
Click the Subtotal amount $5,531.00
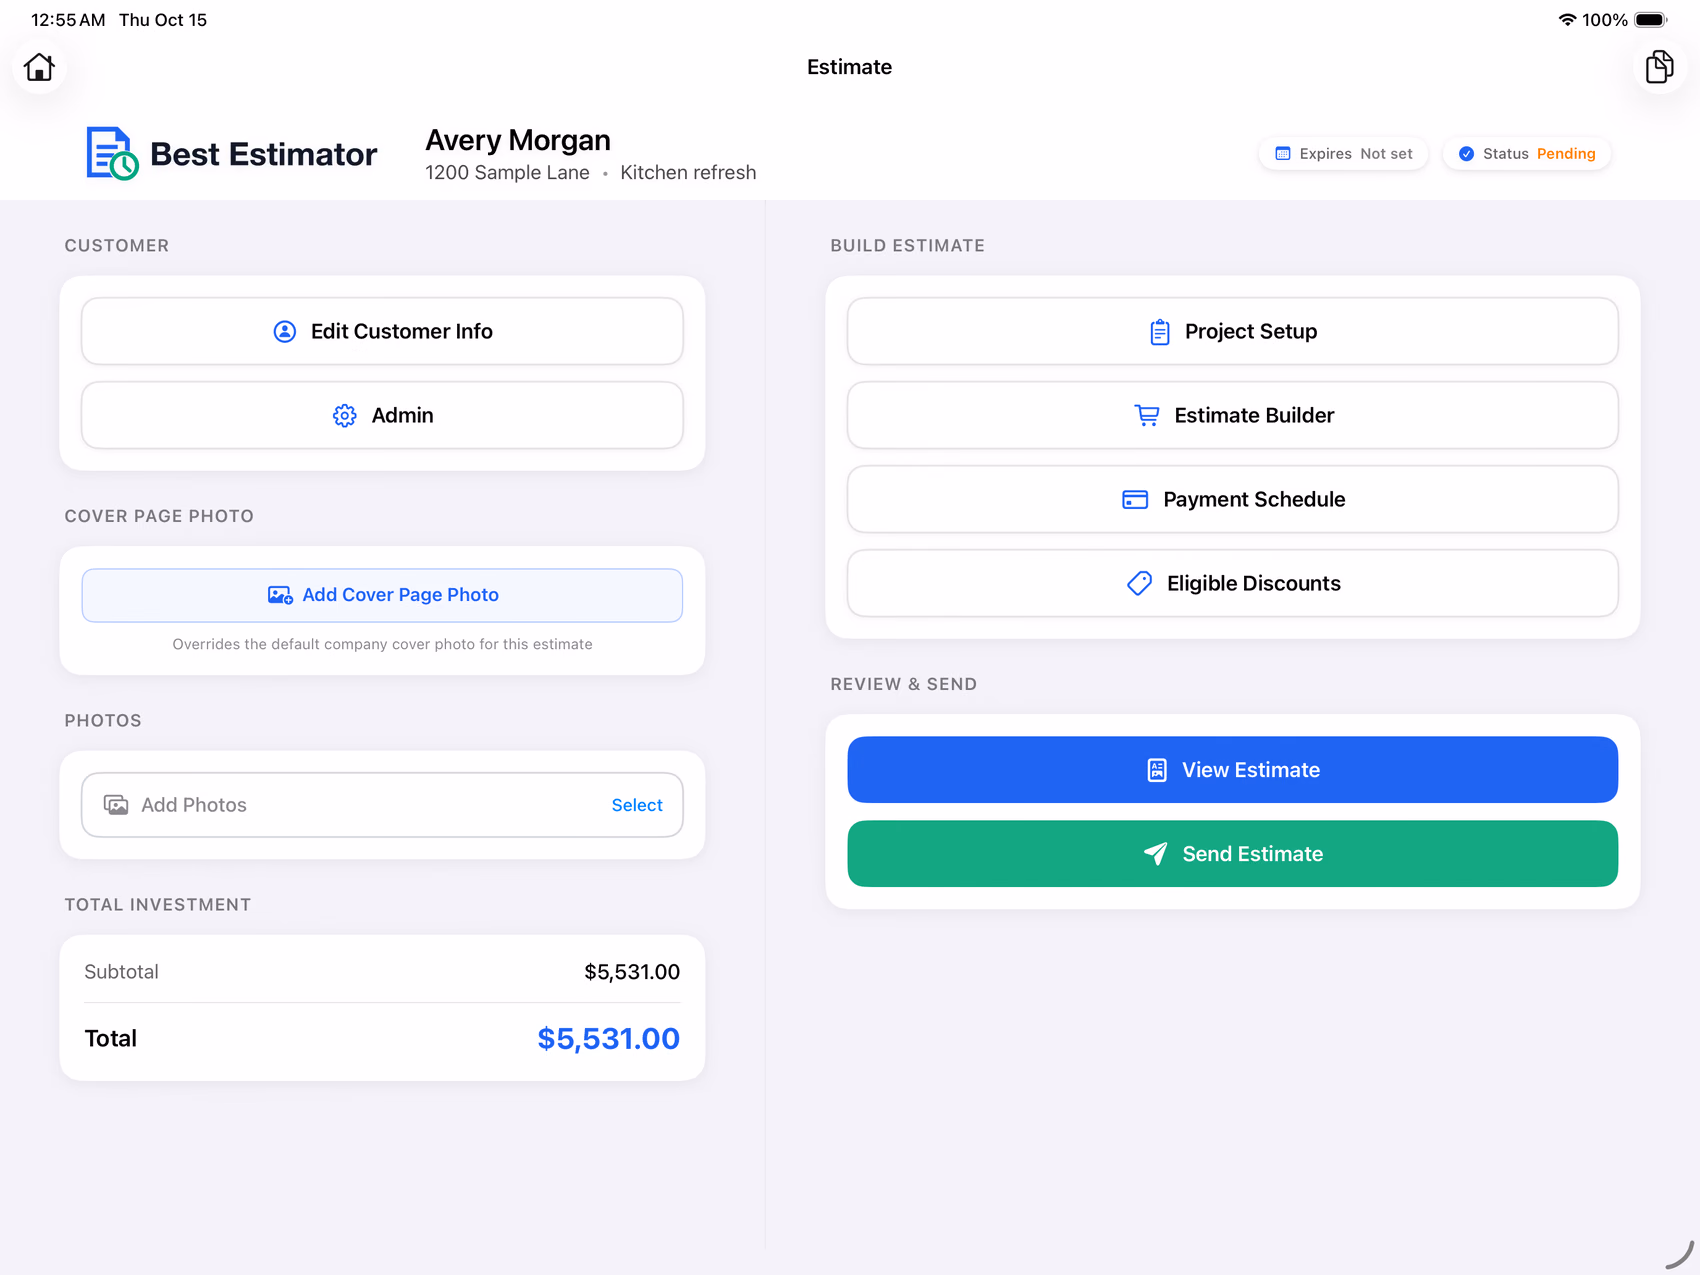point(632,972)
